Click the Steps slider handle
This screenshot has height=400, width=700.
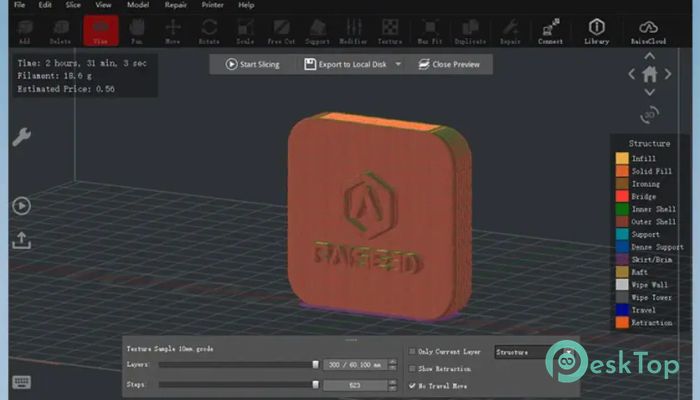(x=316, y=385)
